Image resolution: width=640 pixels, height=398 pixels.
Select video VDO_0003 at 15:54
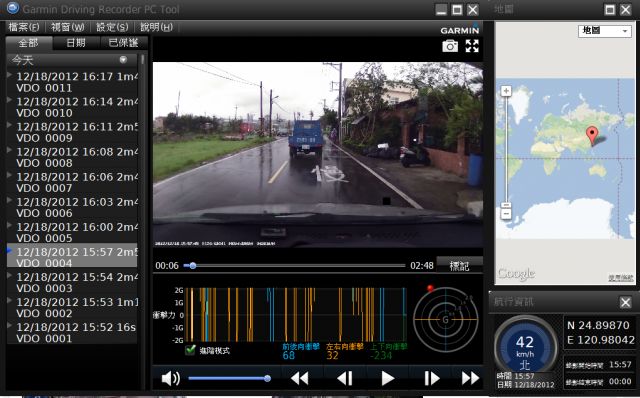pyautogui.click(x=72, y=282)
